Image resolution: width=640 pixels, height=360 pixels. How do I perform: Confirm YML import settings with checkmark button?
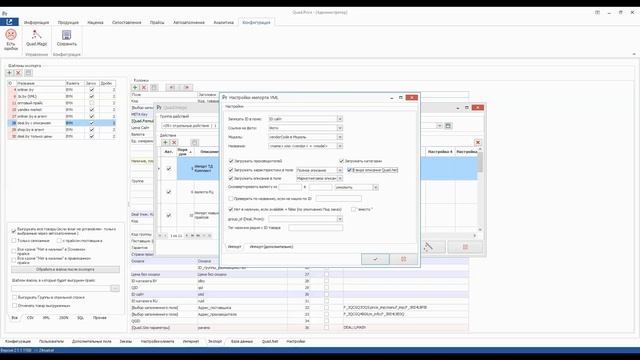[x=375, y=259]
